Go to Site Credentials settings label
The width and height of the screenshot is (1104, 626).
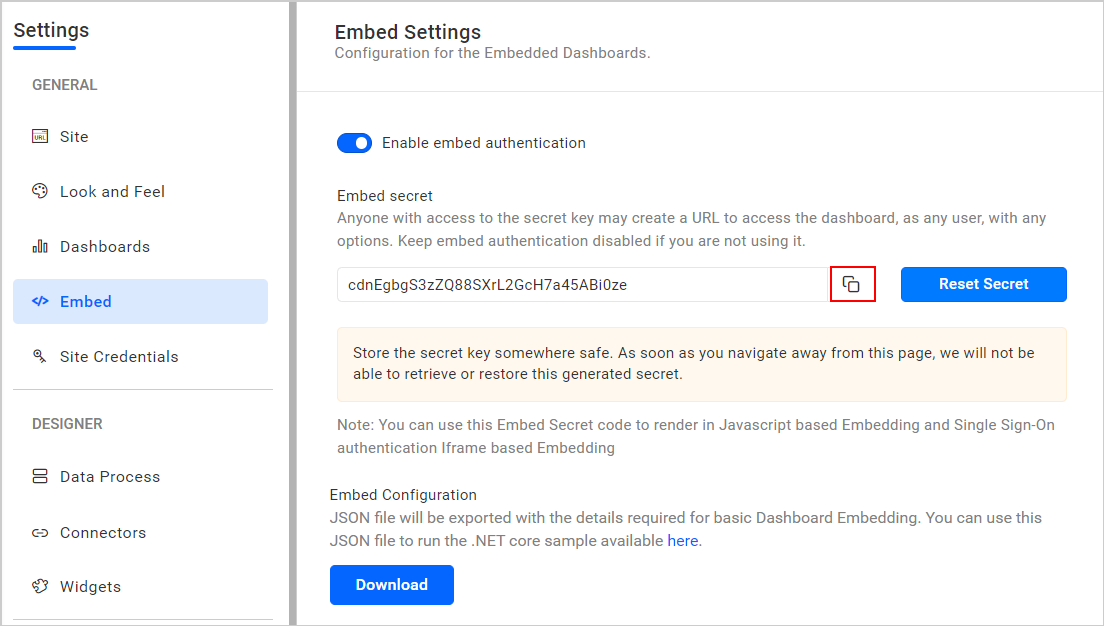(x=119, y=356)
